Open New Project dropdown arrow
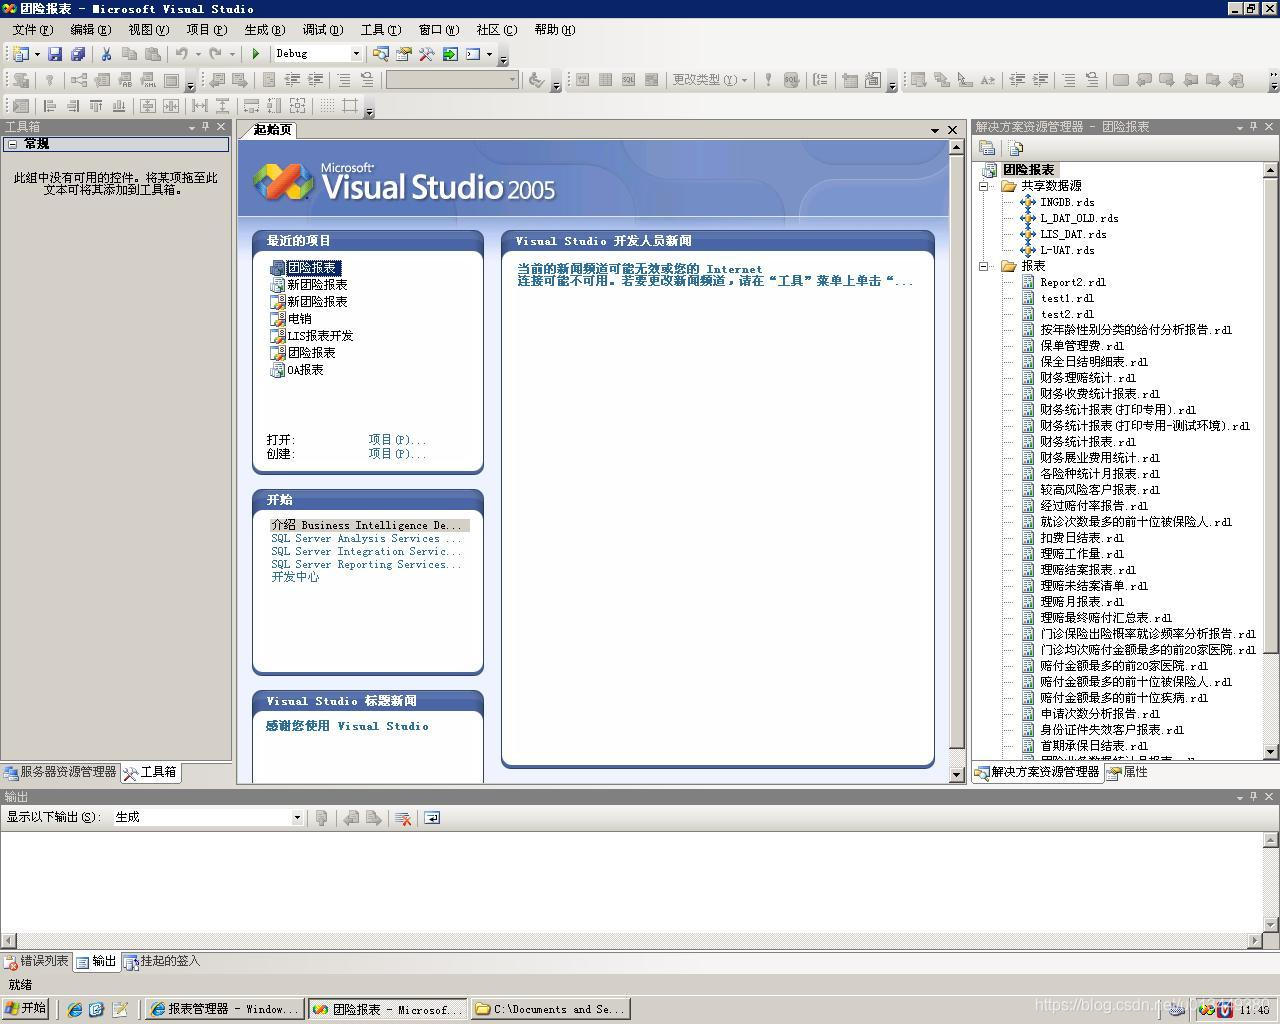This screenshot has height=1024, width=1280. [x=37, y=54]
